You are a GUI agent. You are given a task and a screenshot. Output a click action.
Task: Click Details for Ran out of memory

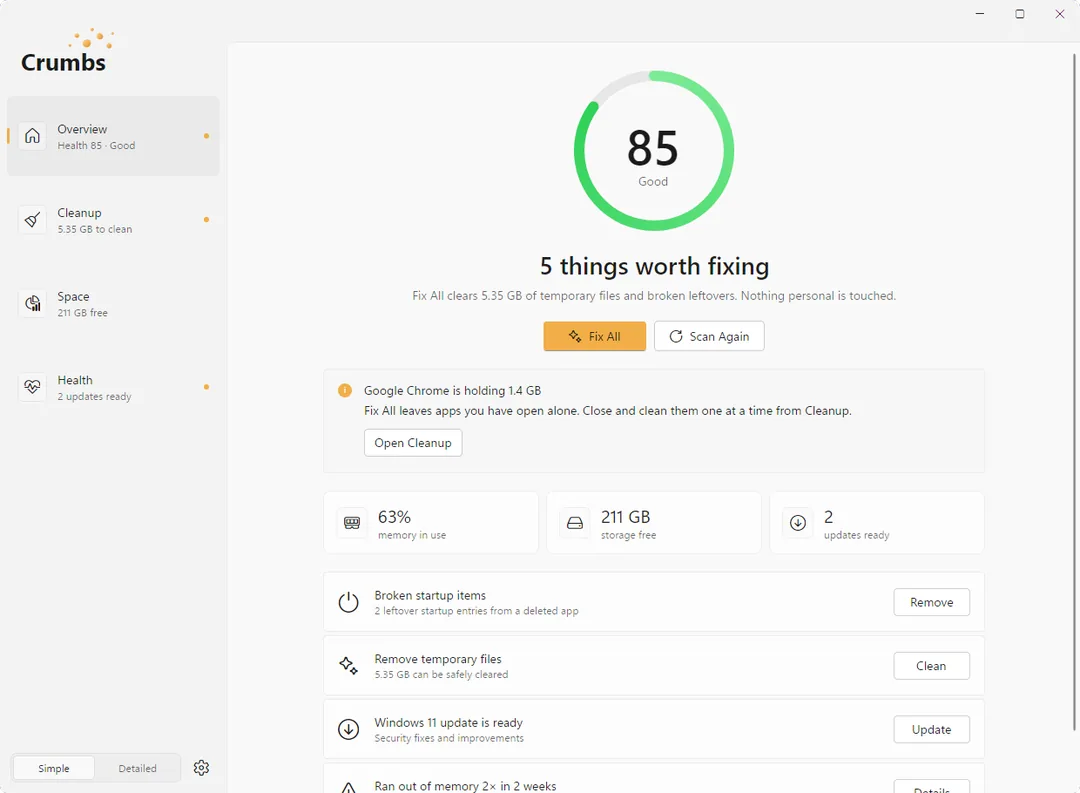coord(931,787)
